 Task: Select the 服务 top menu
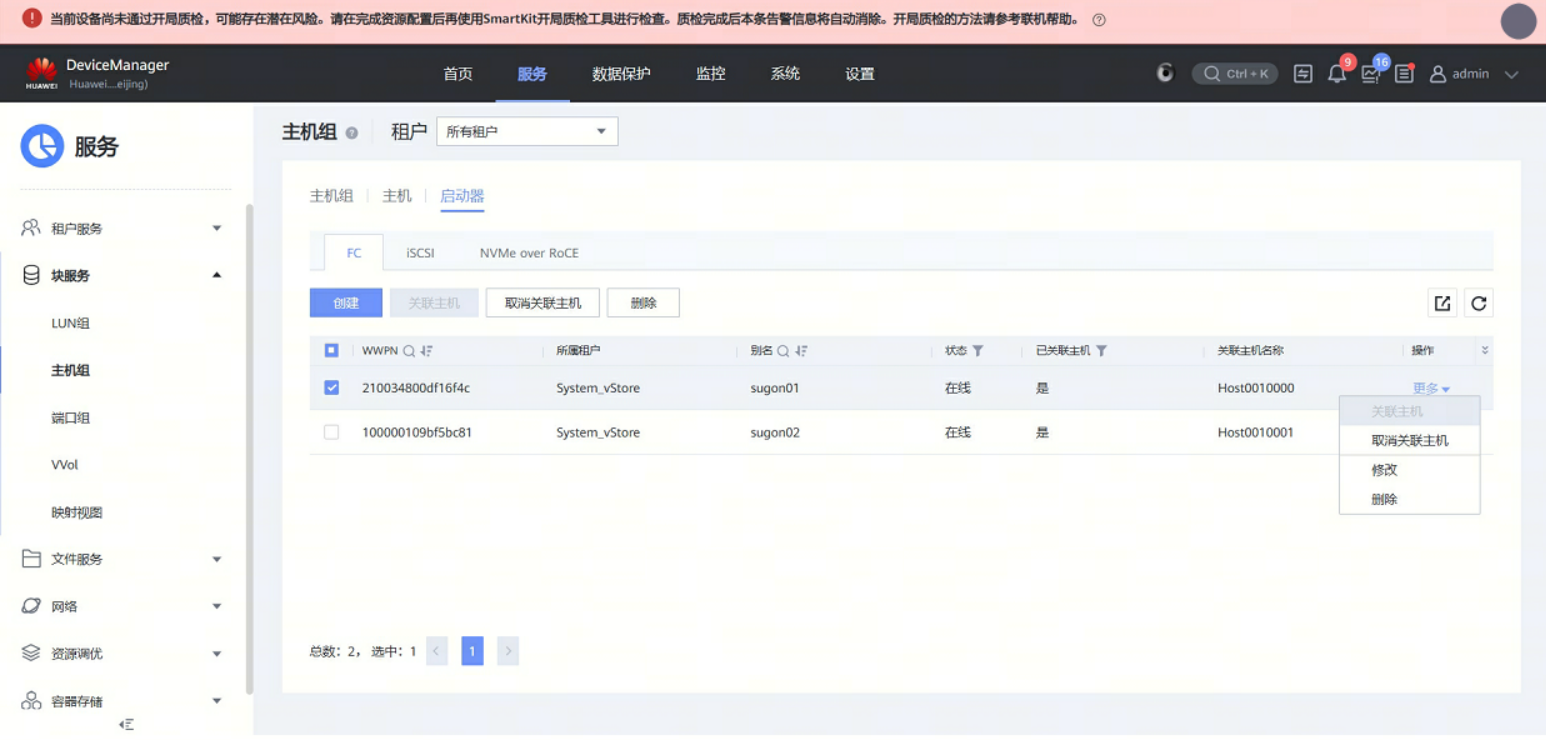(x=533, y=74)
